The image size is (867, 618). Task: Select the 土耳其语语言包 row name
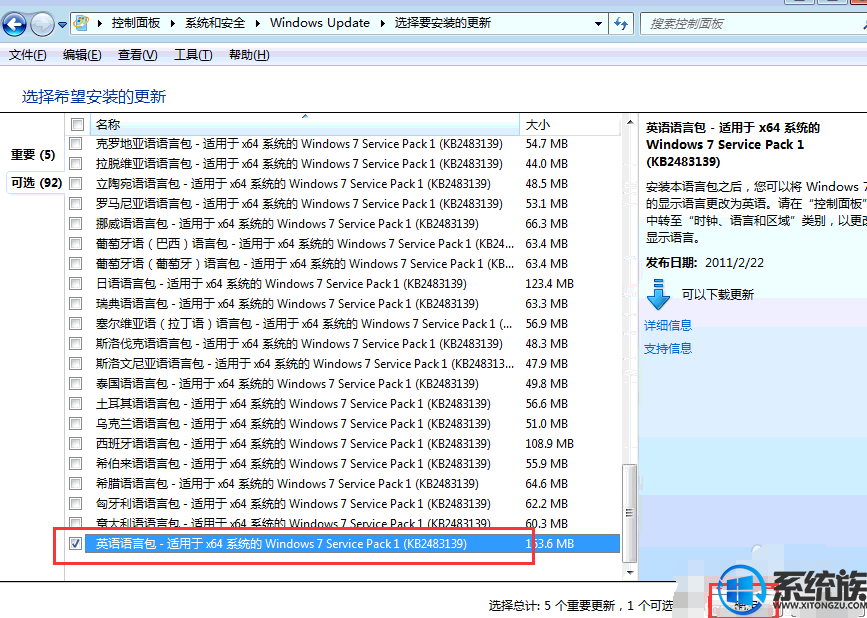click(293, 404)
